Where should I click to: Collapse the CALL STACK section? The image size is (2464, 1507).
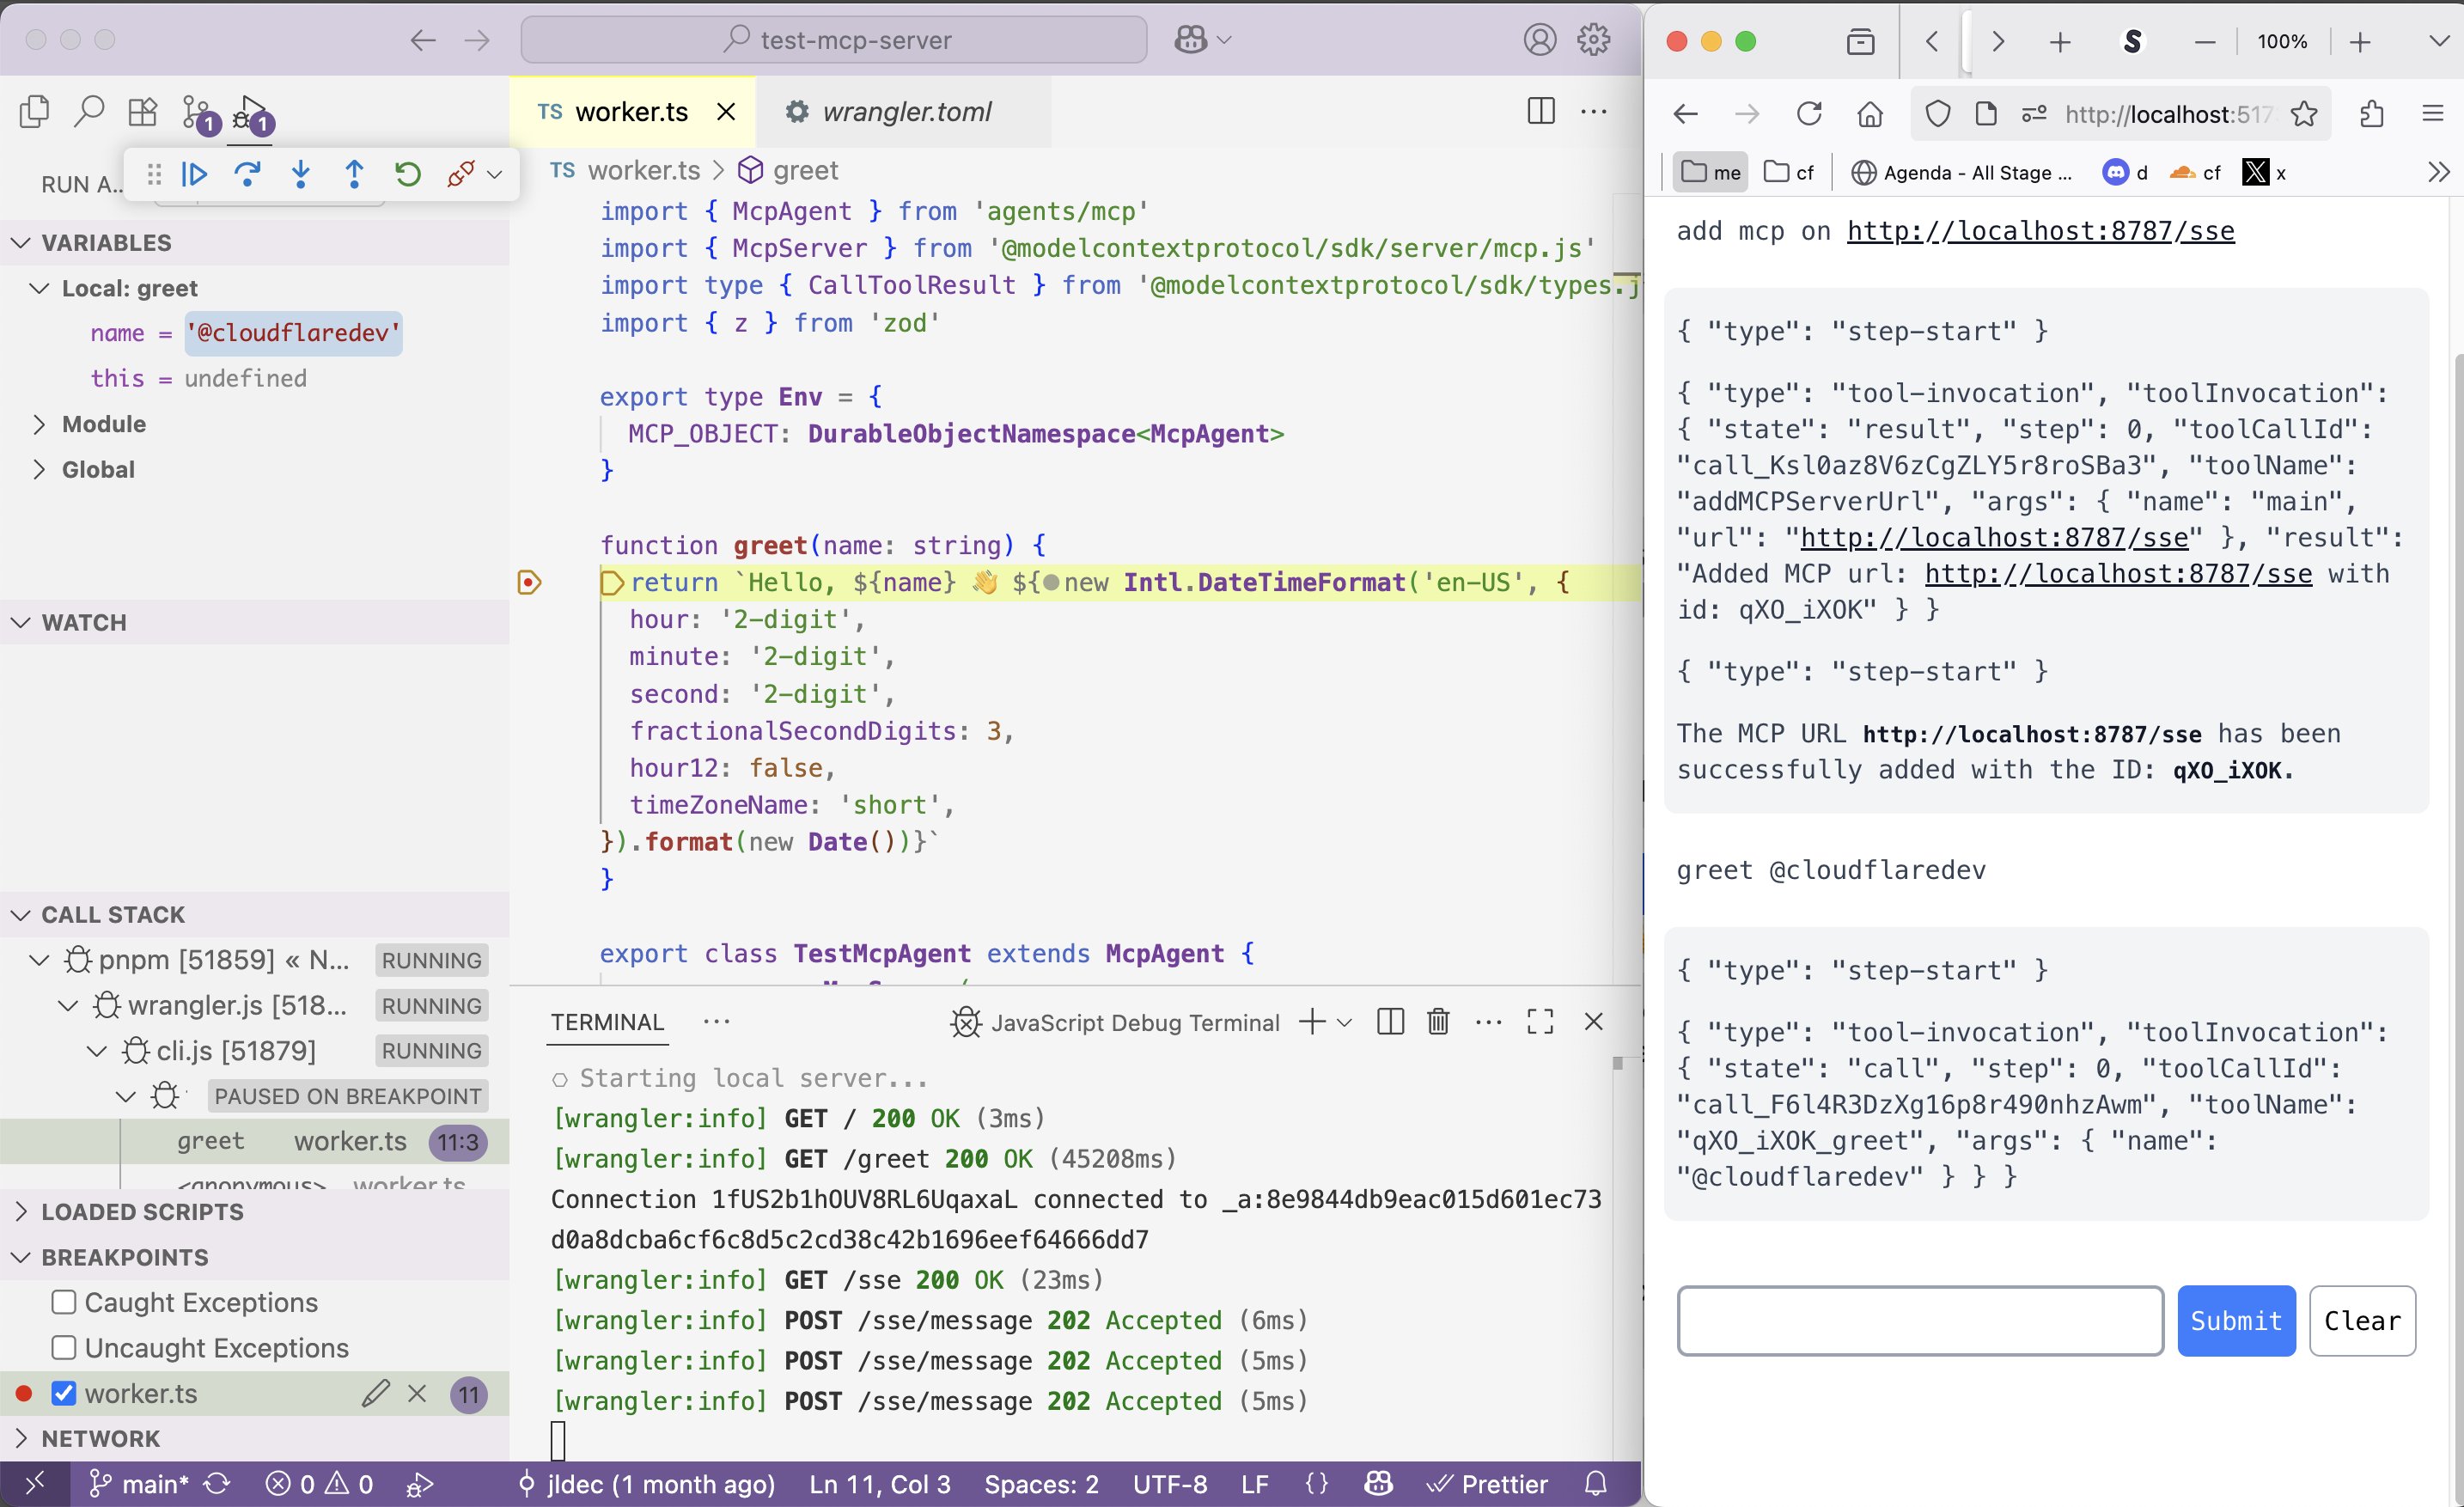[254, 914]
